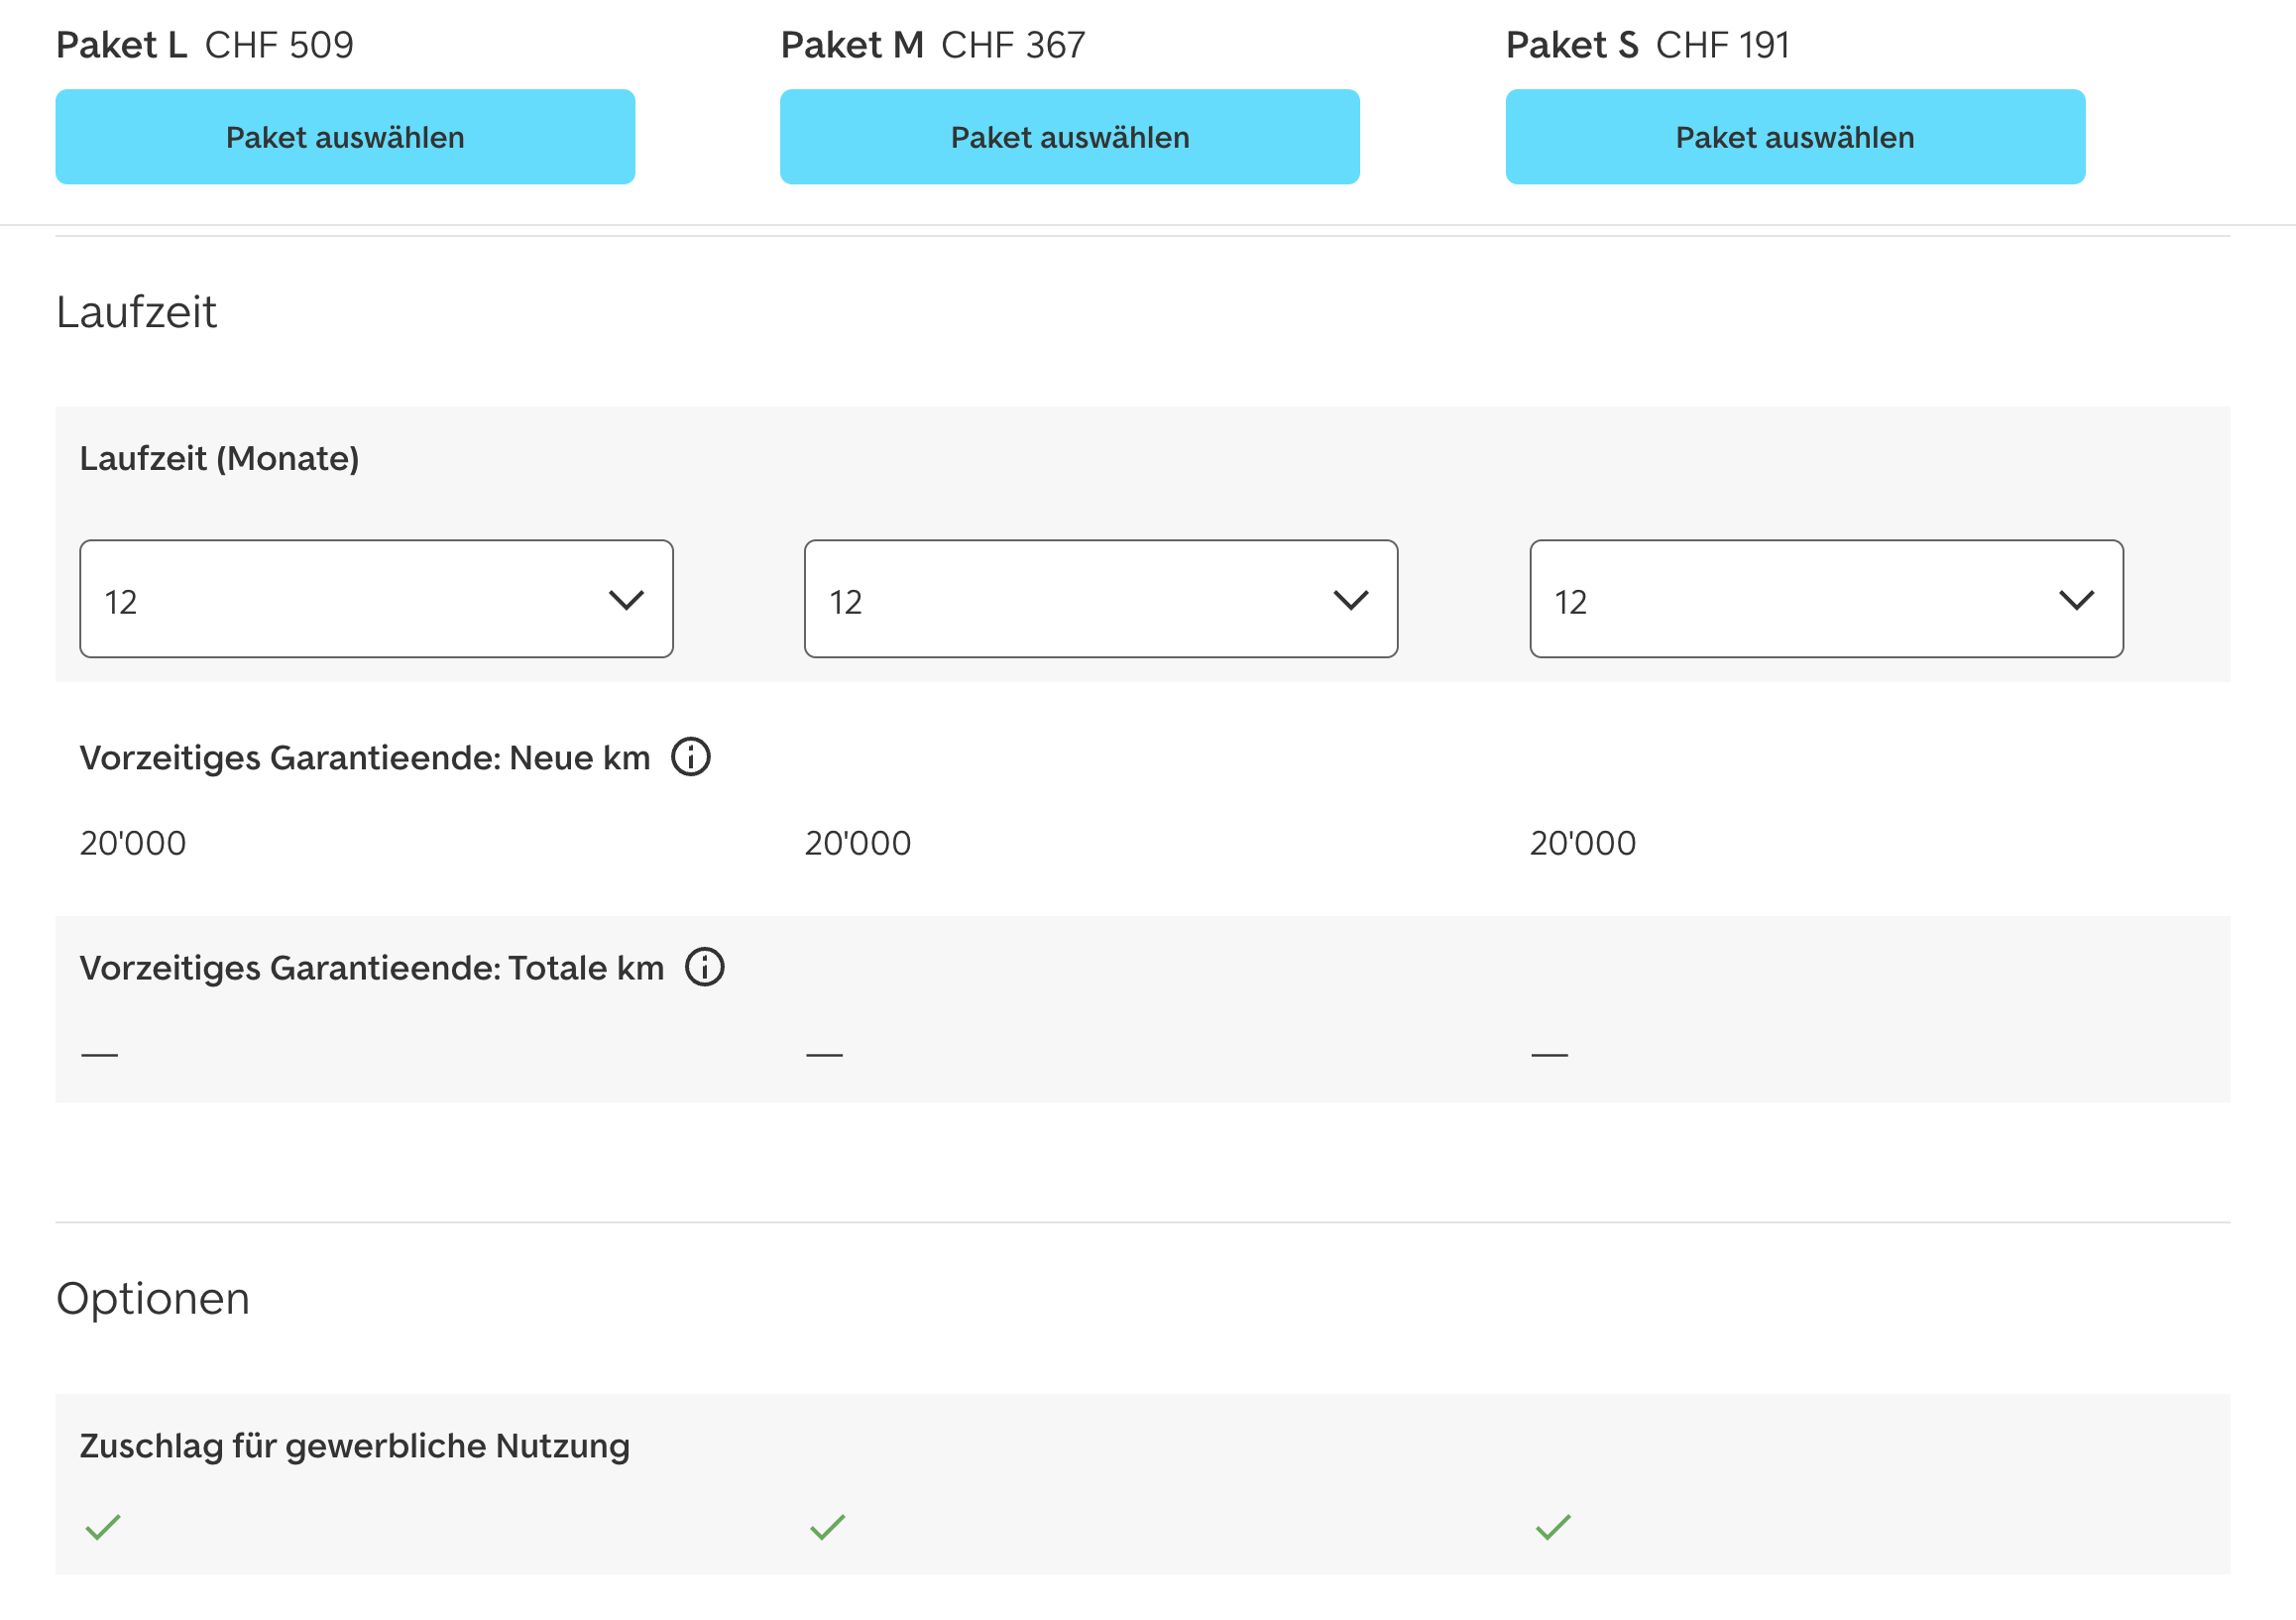Click info icon next to Totale km

(704, 967)
